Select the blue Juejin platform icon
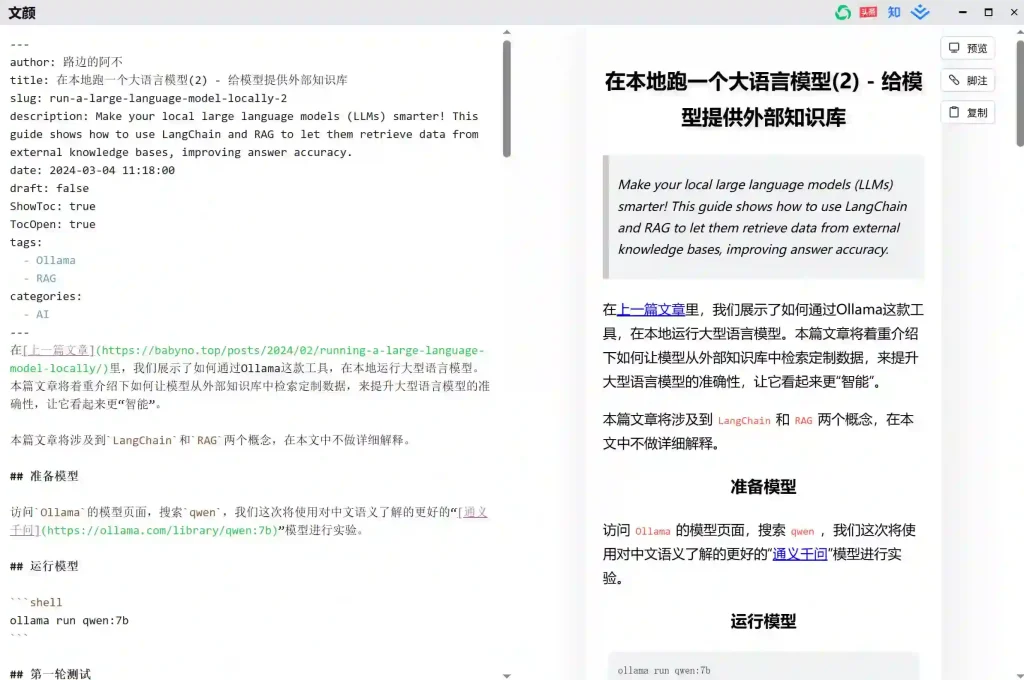This screenshot has width=1024, height=680. coord(920,12)
